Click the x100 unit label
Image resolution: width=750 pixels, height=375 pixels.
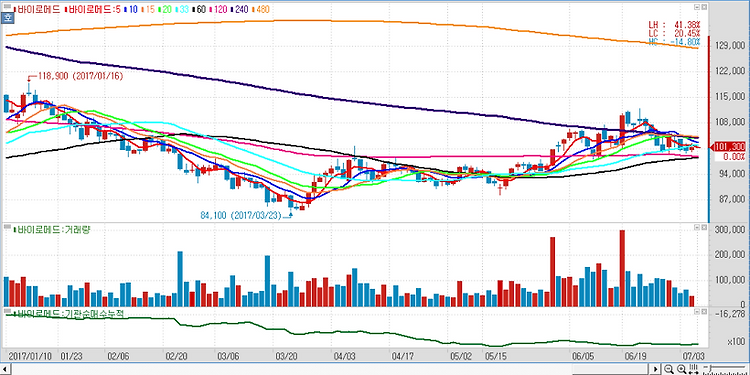[x=737, y=342]
